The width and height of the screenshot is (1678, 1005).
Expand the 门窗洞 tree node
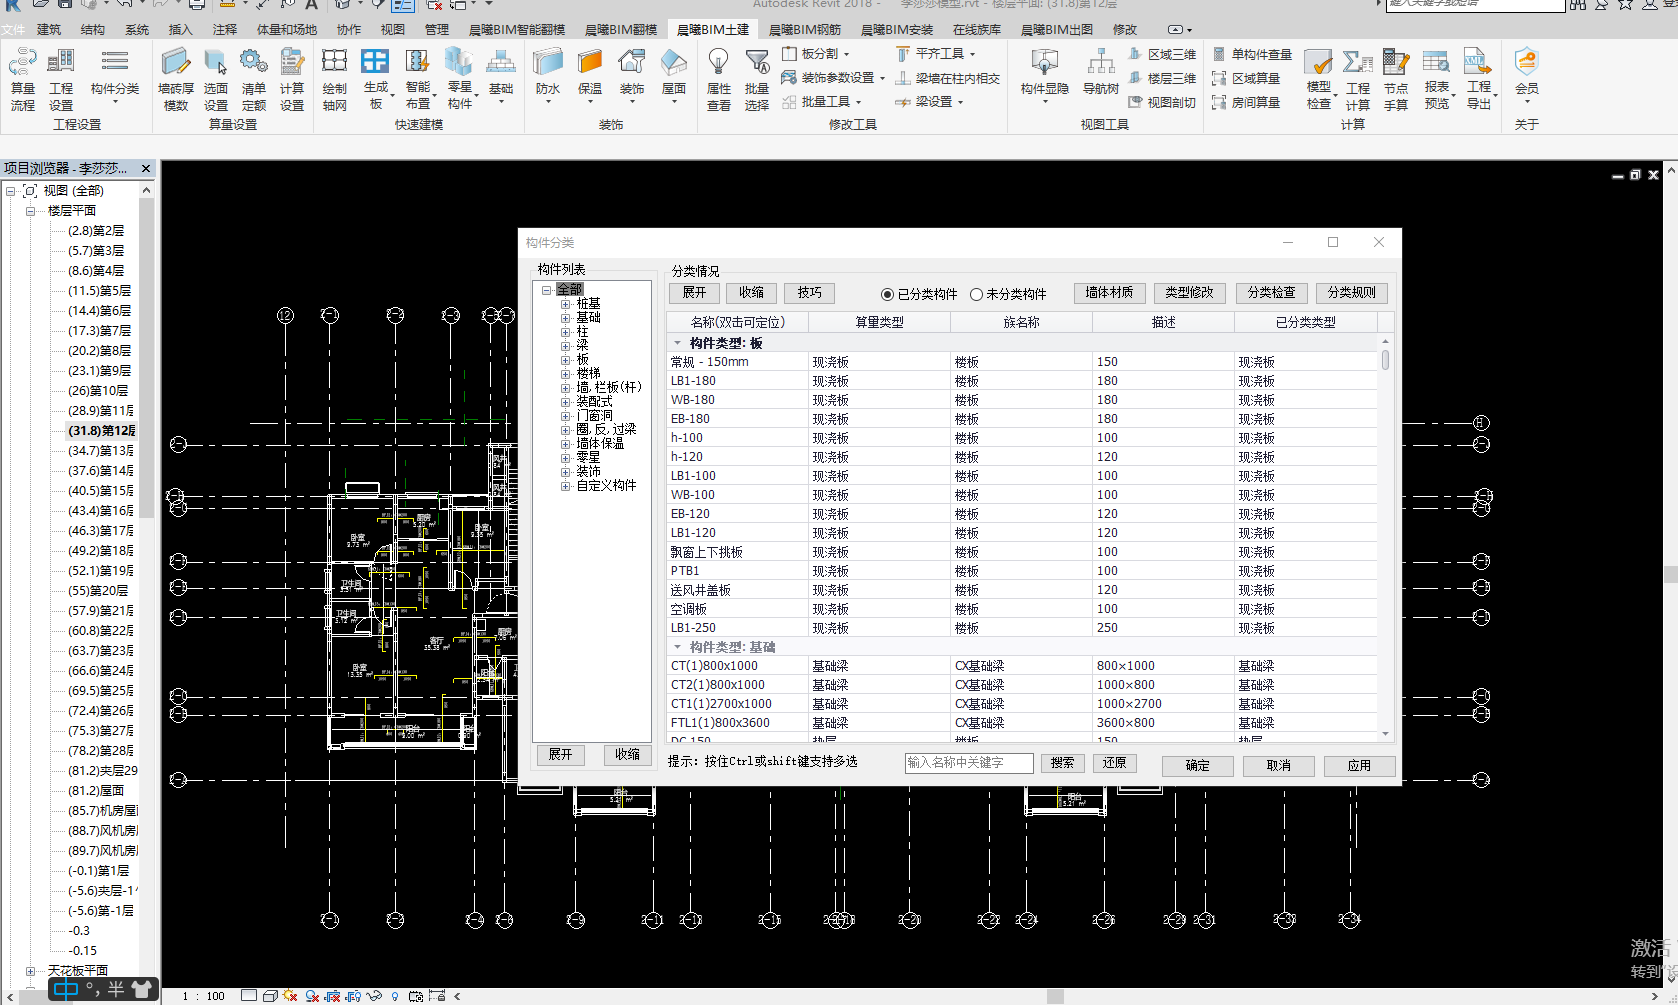click(x=565, y=416)
